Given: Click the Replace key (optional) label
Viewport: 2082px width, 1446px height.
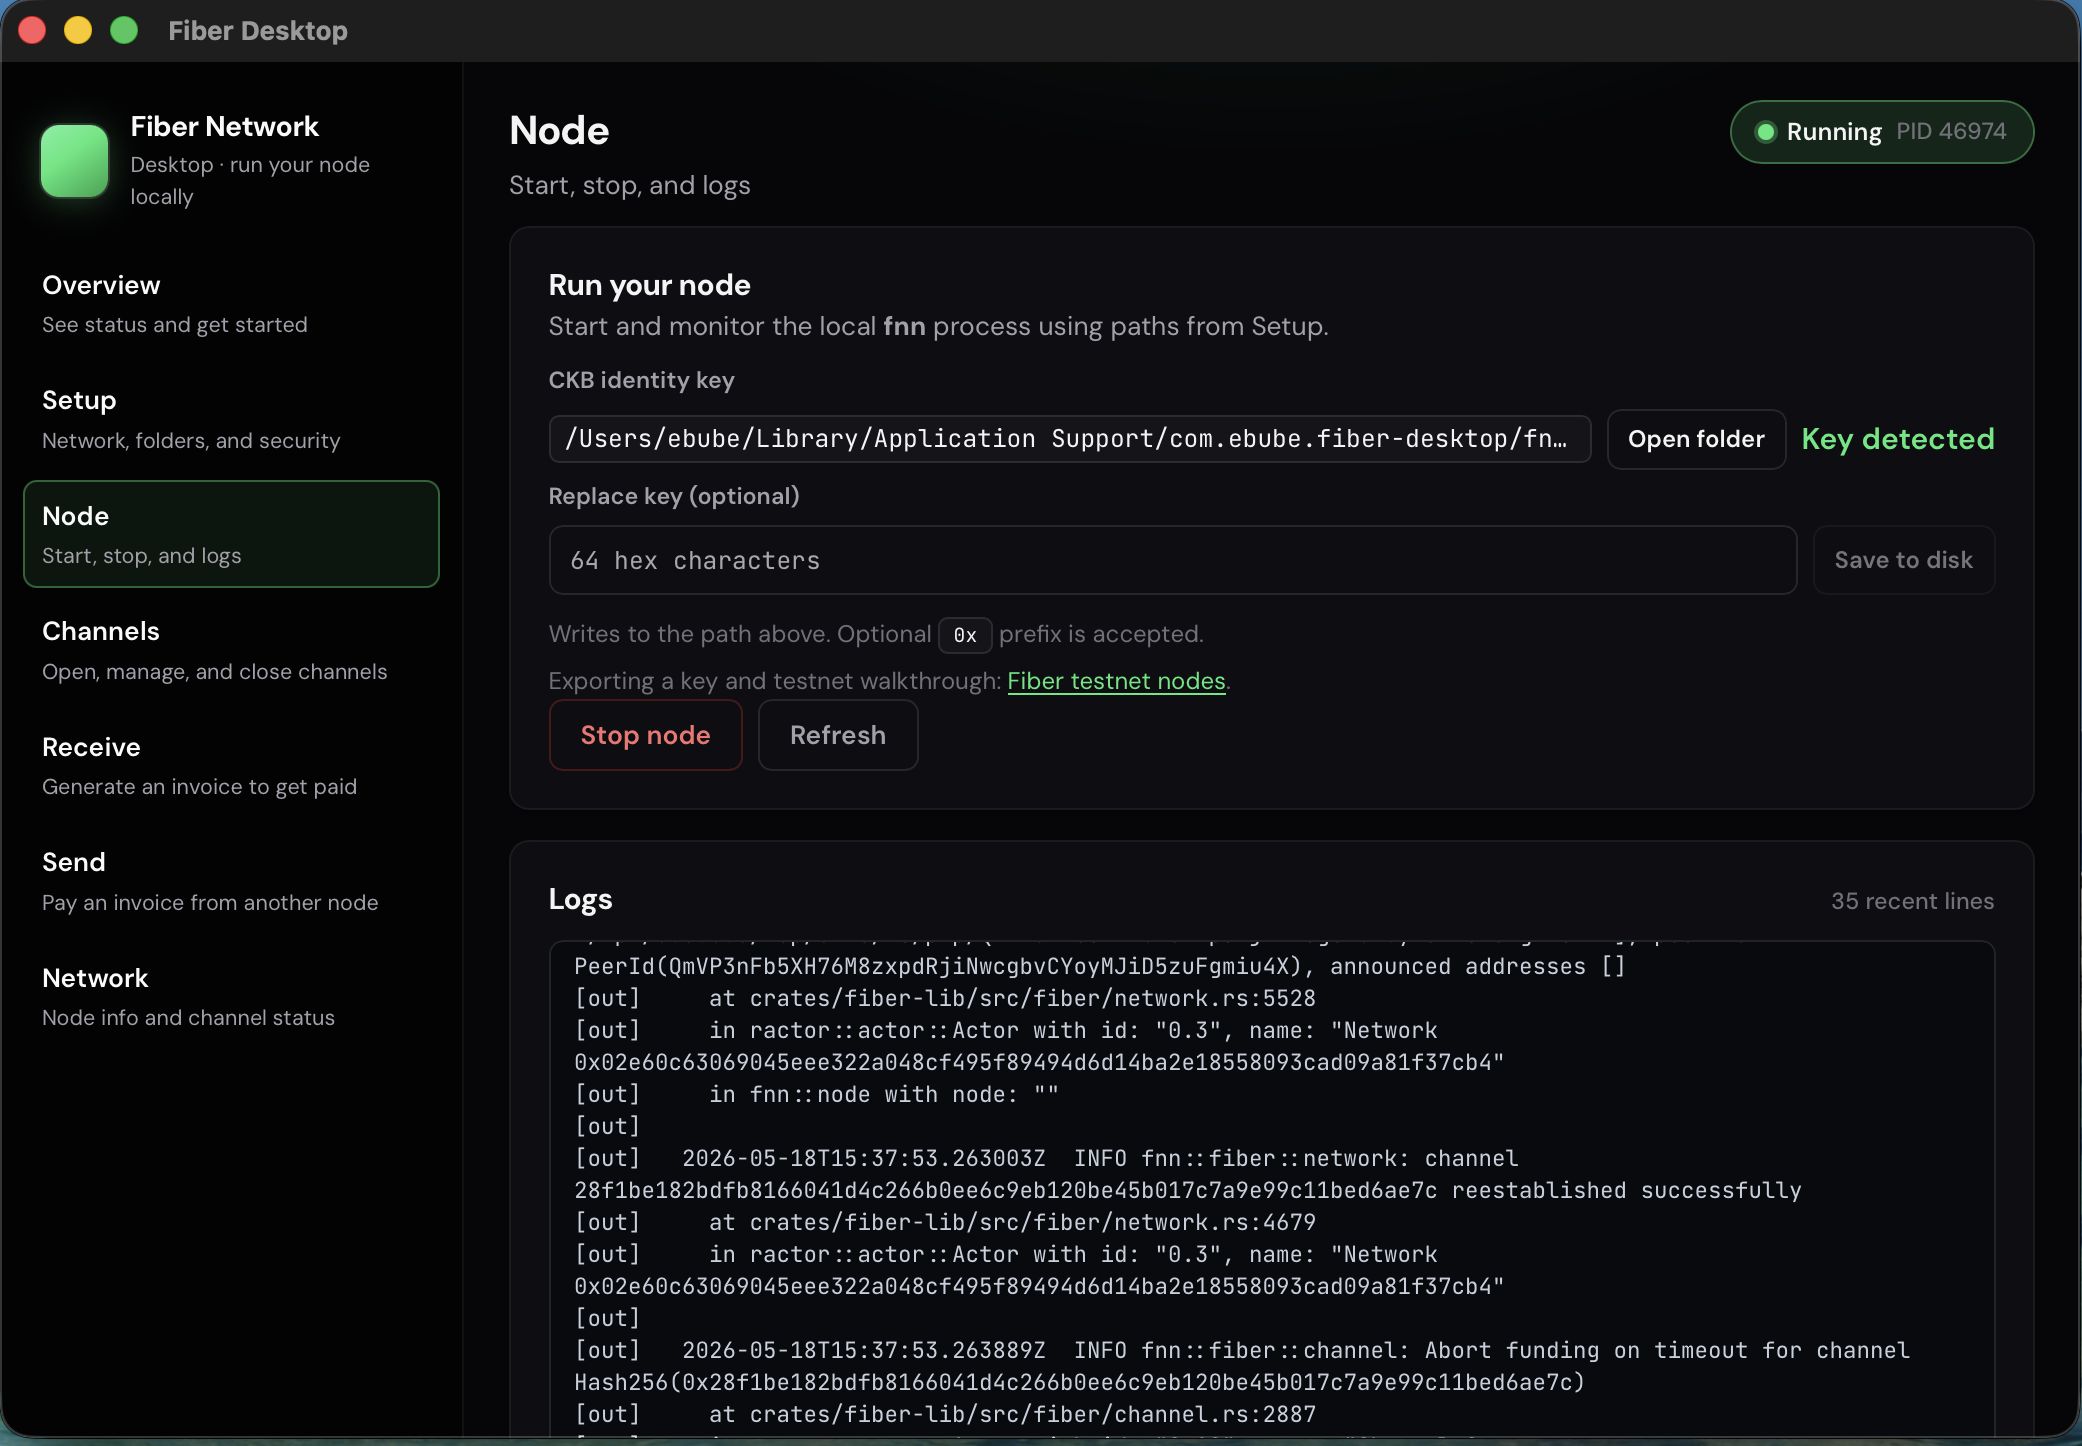Looking at the screenshot, I should (x=674, y=496).
